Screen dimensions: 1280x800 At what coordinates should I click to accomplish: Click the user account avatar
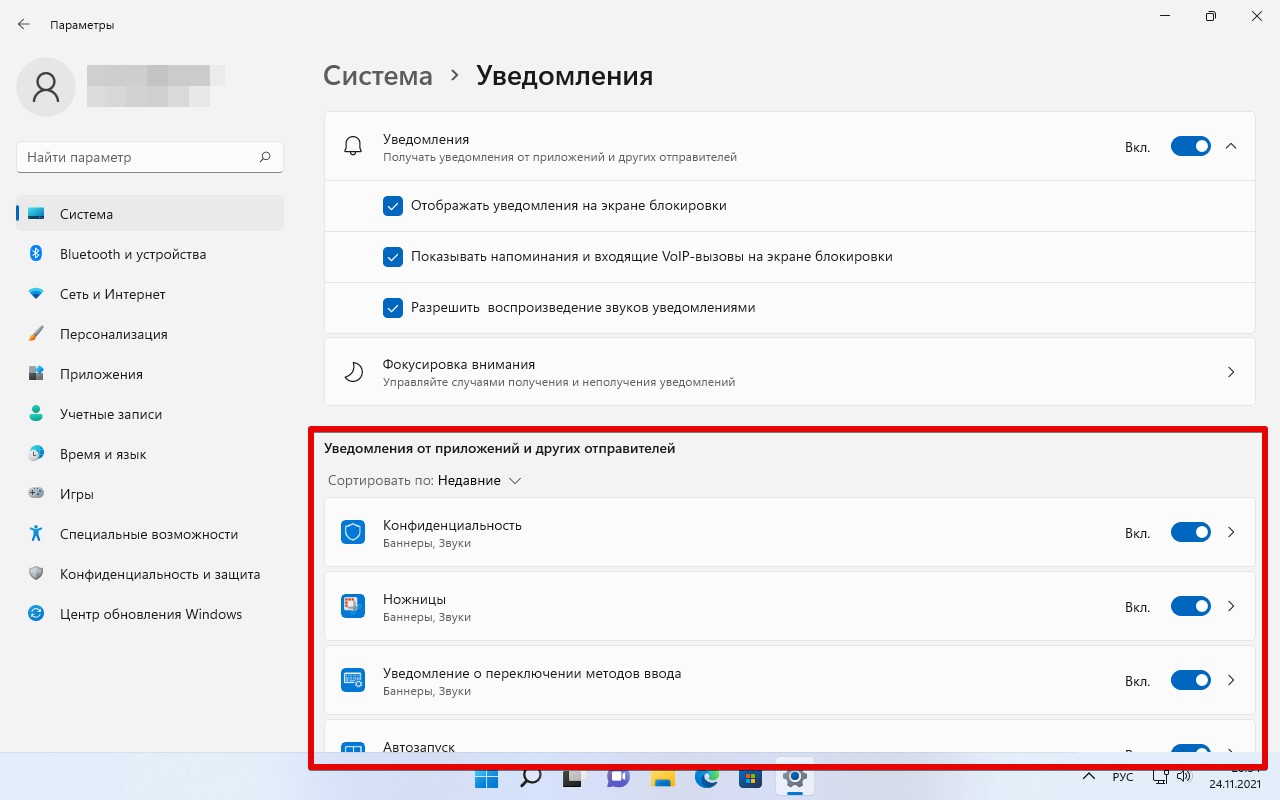click(x=46, y=87)
